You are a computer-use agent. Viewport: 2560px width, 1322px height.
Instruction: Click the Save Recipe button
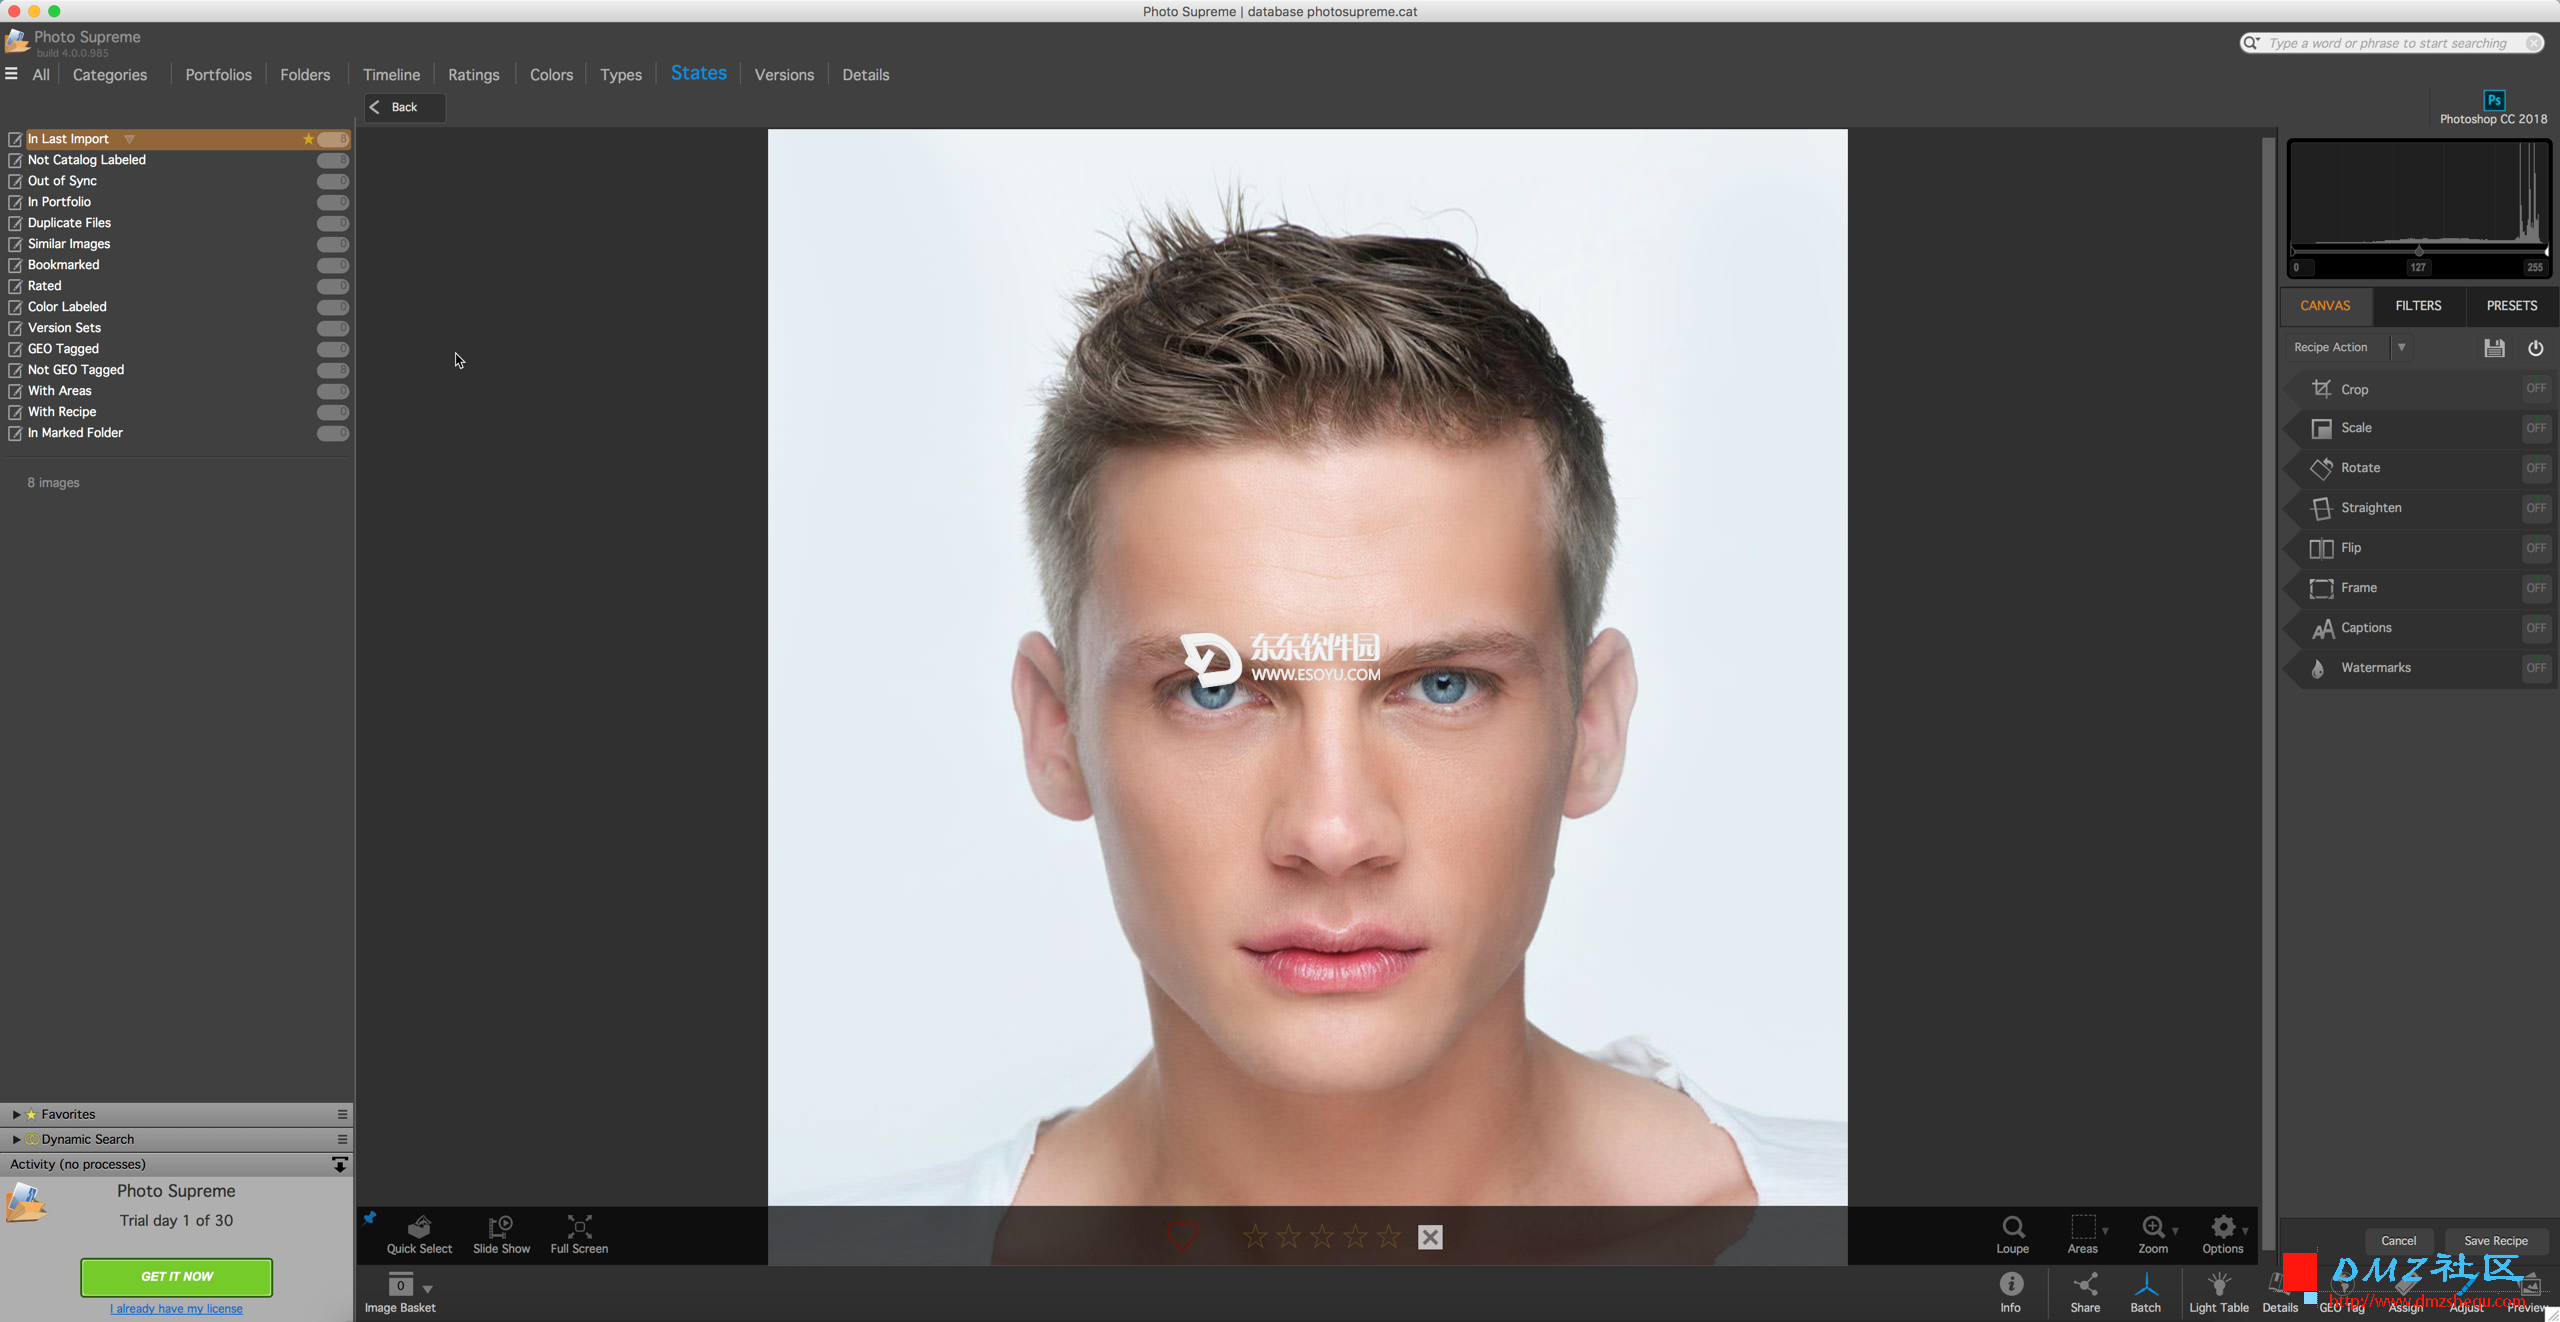2495,1241
